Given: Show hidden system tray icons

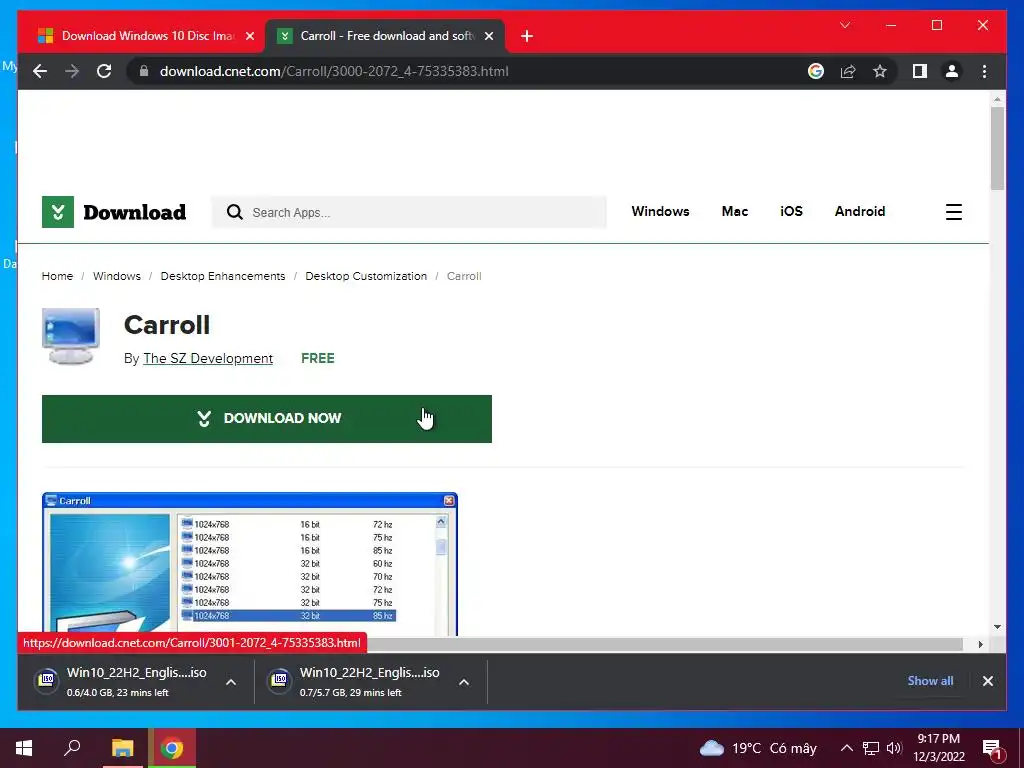Looking at the screenshot, I should click(846, 748).
